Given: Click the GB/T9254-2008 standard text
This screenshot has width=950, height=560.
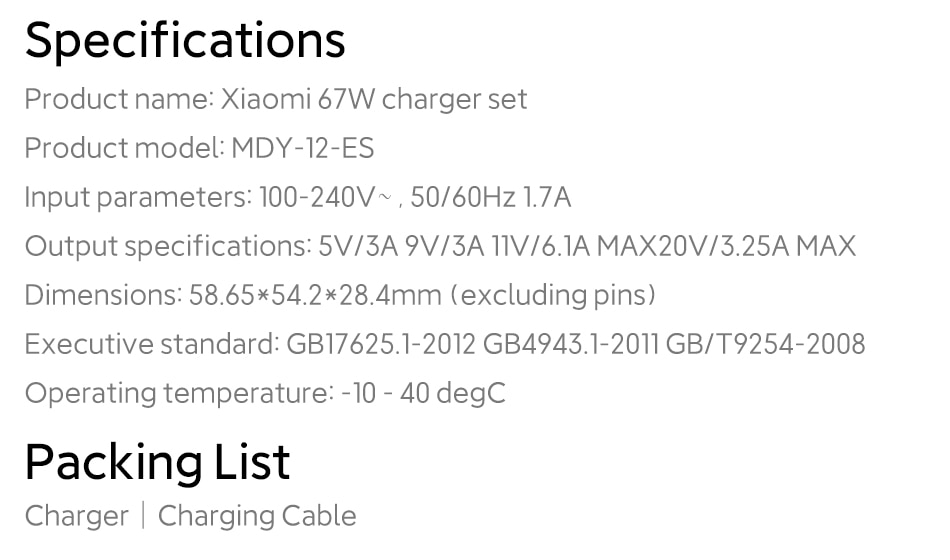Looking at the screenshot, I should pyautogui.click(x=765, y=344).
